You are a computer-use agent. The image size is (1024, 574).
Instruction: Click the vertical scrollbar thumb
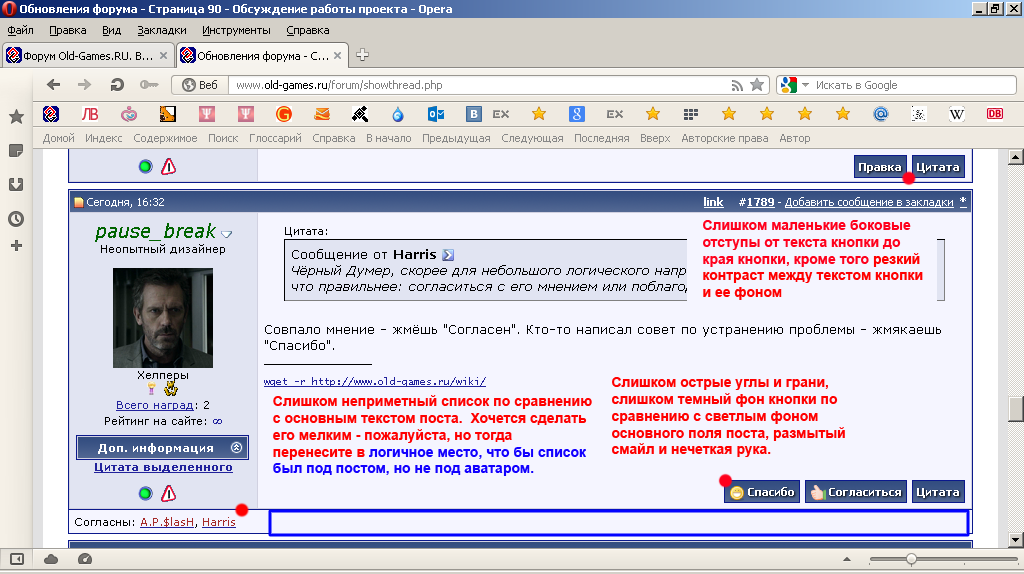1016,409
